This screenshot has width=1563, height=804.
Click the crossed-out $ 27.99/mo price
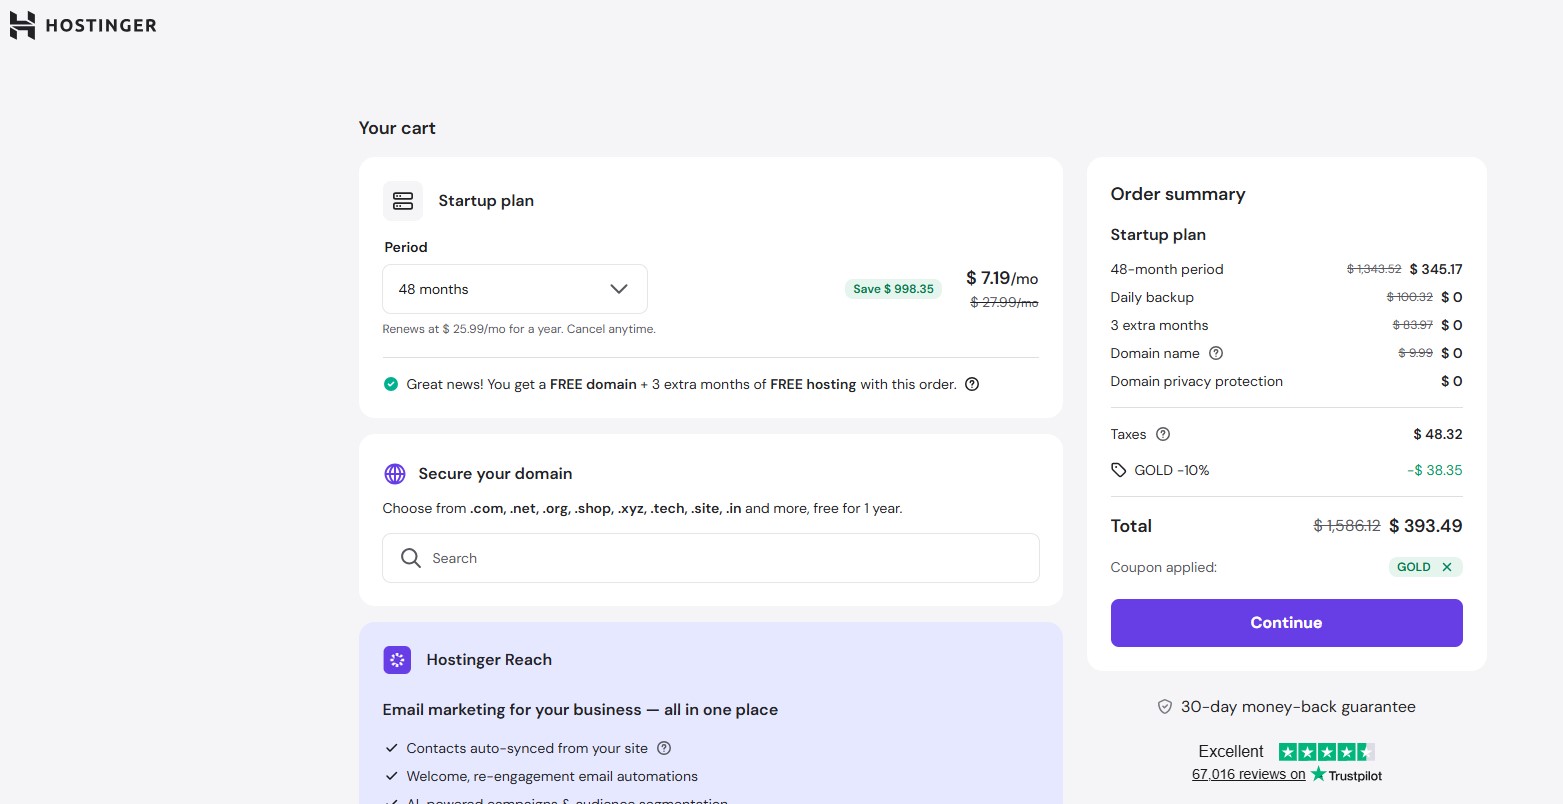1004,302
